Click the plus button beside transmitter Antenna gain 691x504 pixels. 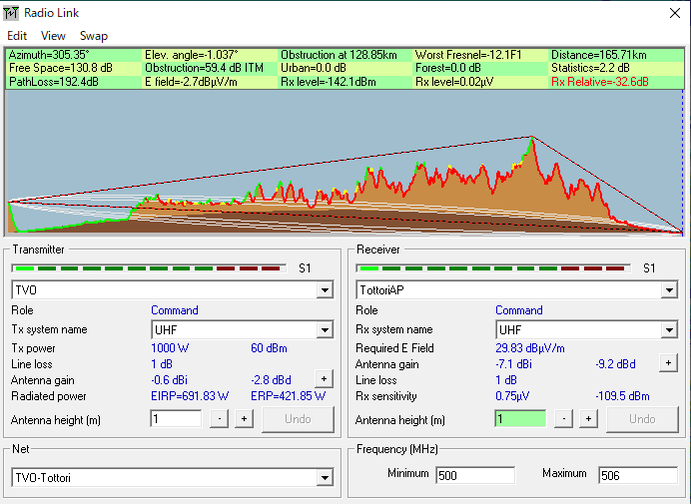point(324,378)
